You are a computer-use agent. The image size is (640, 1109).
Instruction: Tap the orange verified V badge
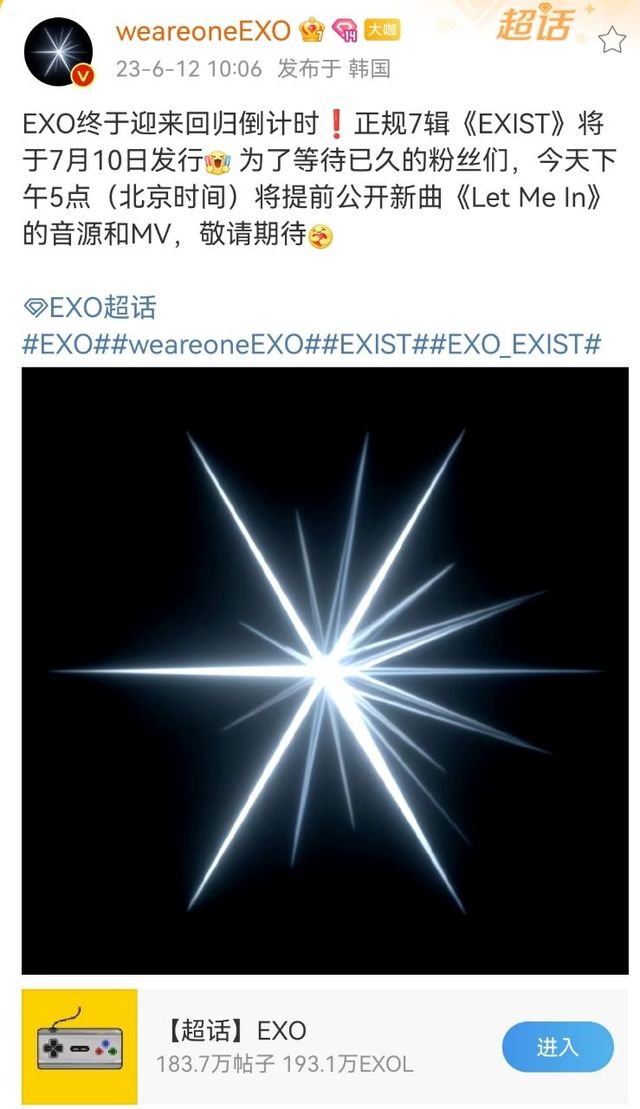click(x=83, y=75)
